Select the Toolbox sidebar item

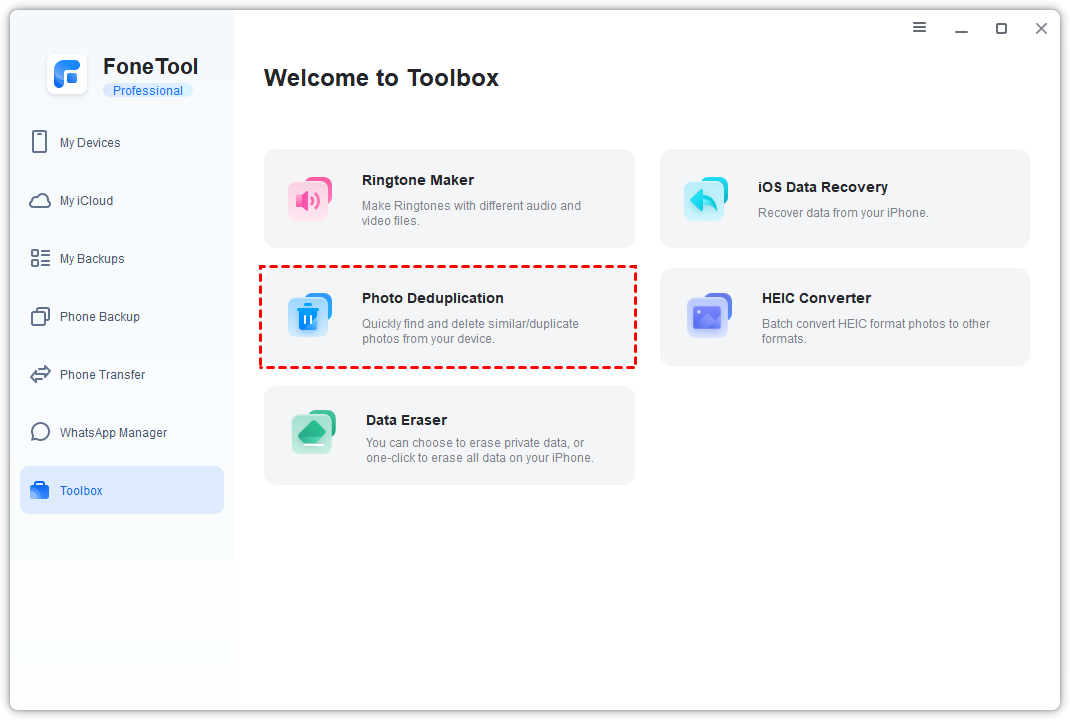point(121,490)
